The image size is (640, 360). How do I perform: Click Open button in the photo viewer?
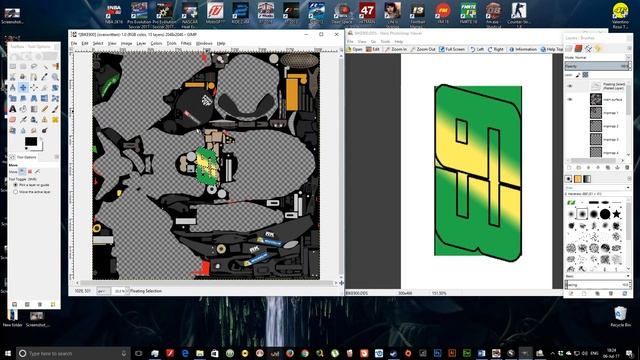click(x=355, y=49)
